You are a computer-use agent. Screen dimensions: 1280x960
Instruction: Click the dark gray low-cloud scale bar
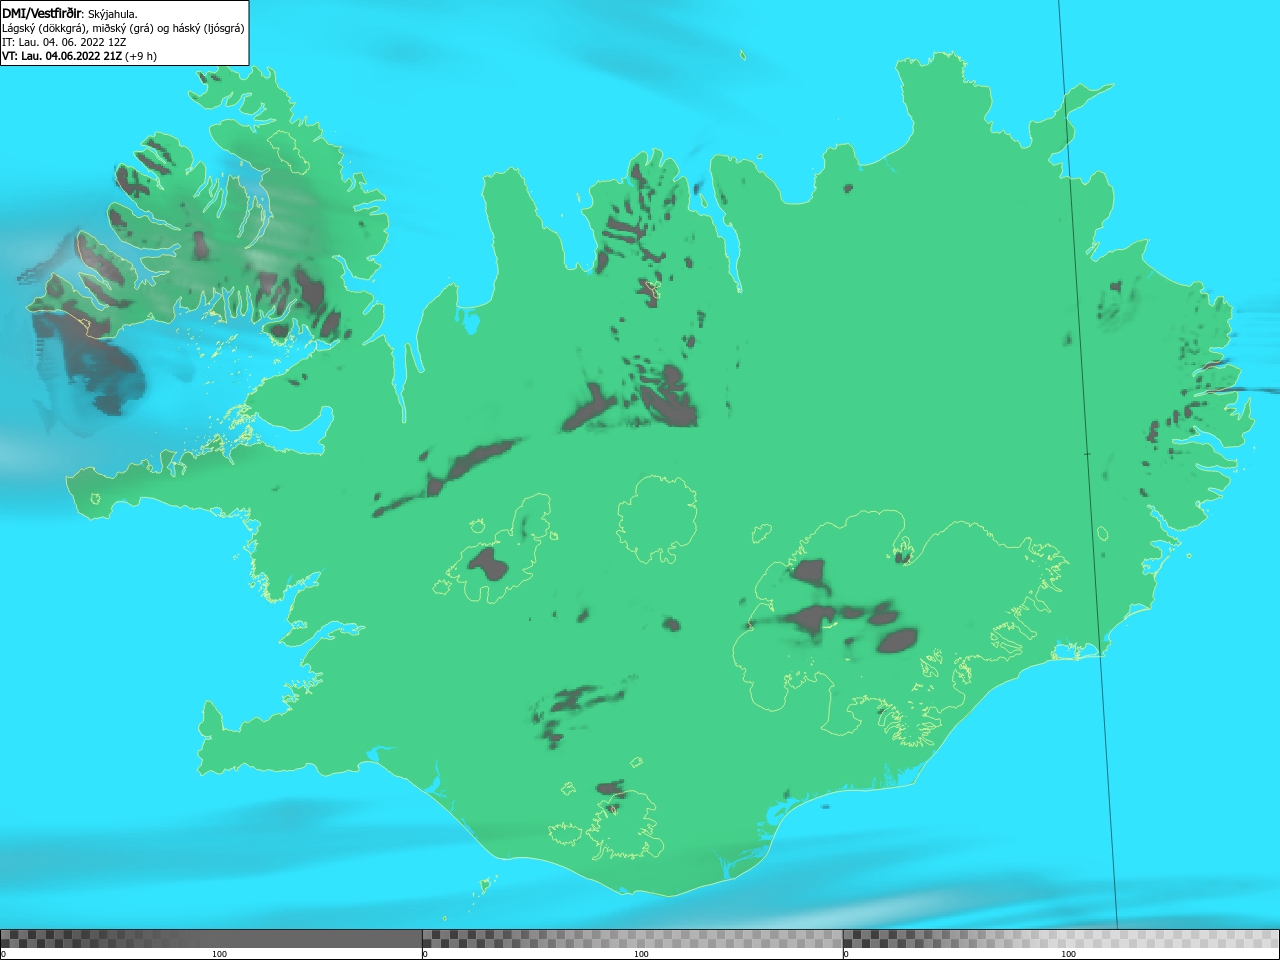(211, 939)
